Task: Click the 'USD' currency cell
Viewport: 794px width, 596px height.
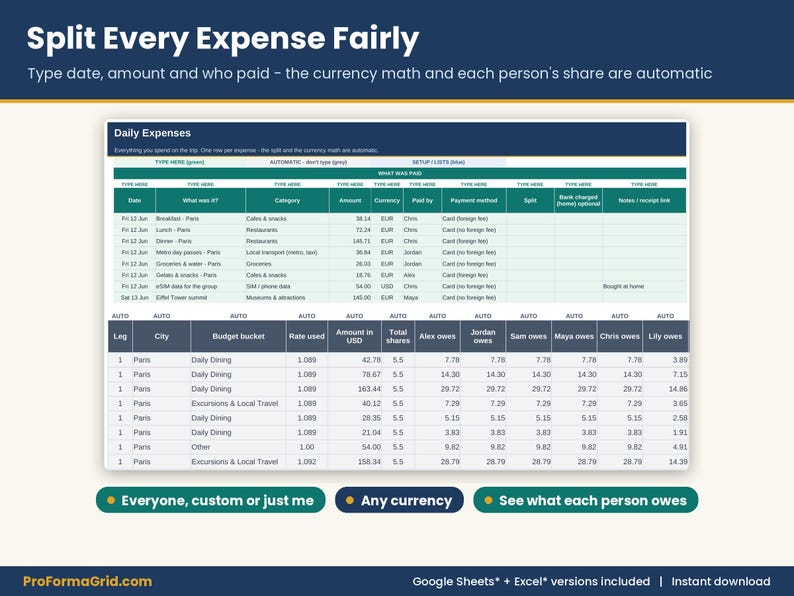Action: click(x=387, y=286)
